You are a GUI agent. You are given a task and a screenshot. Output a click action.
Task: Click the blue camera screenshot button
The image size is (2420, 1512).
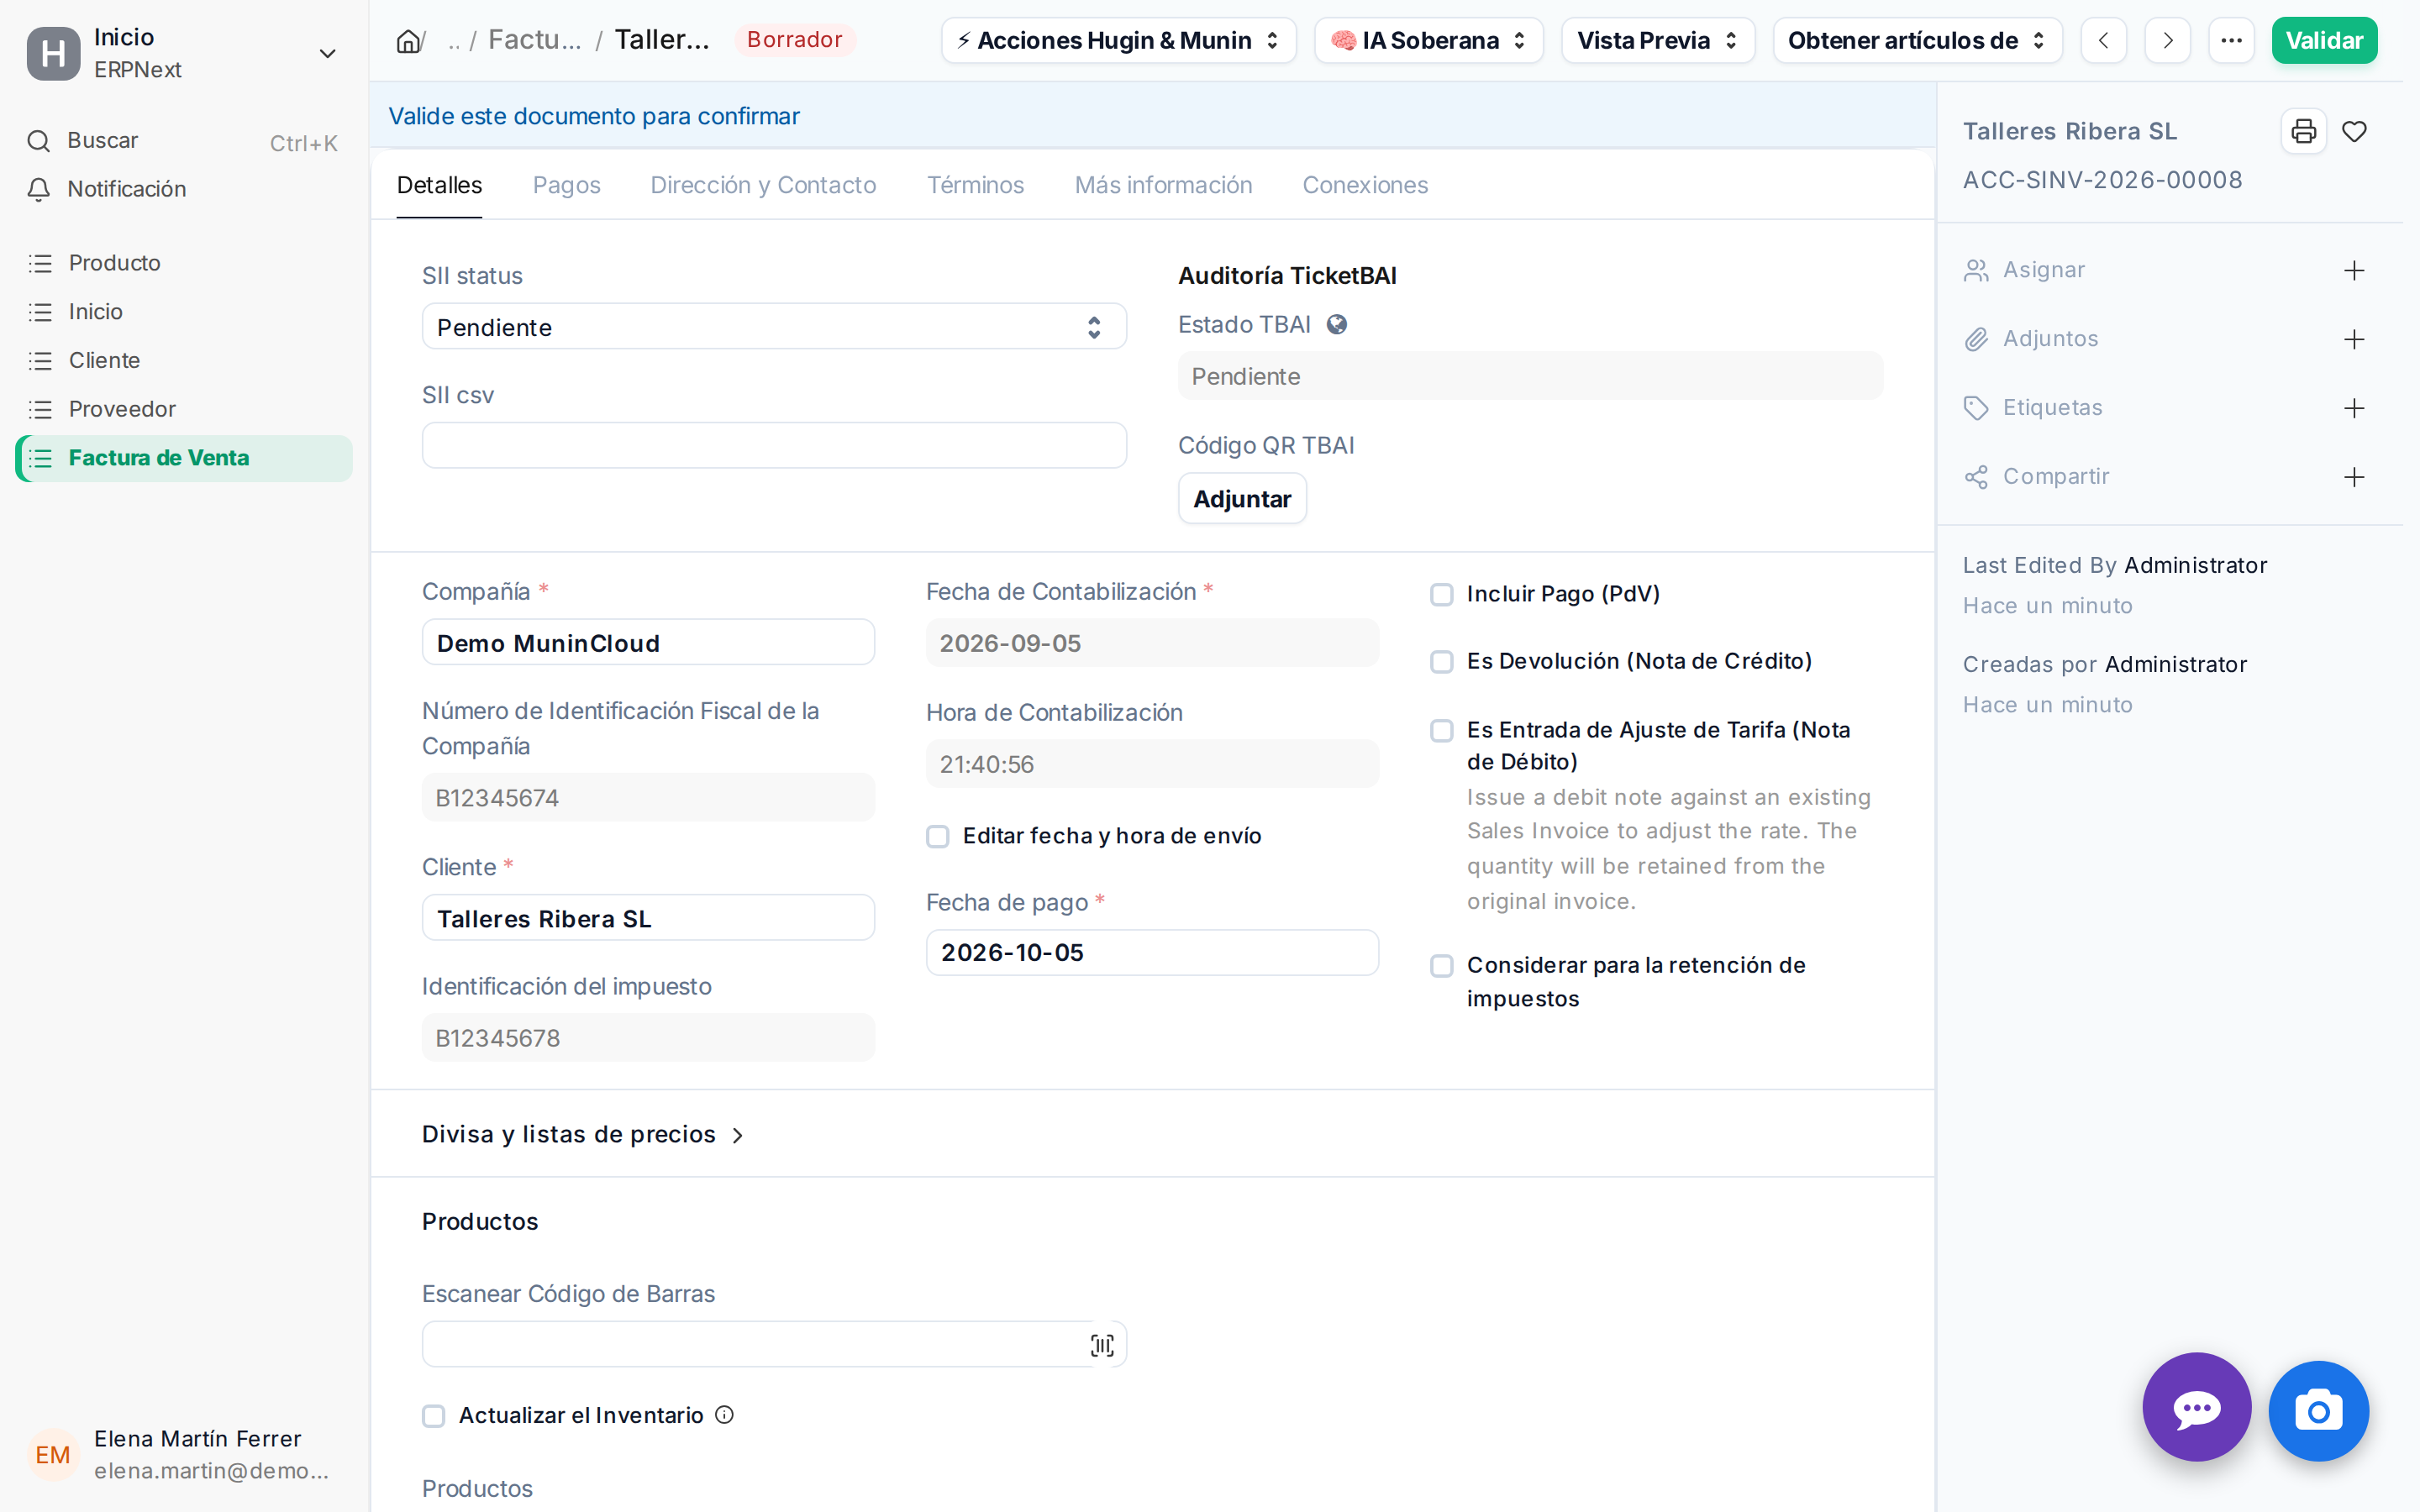pyautogui.click(x=2318, y=1411)
